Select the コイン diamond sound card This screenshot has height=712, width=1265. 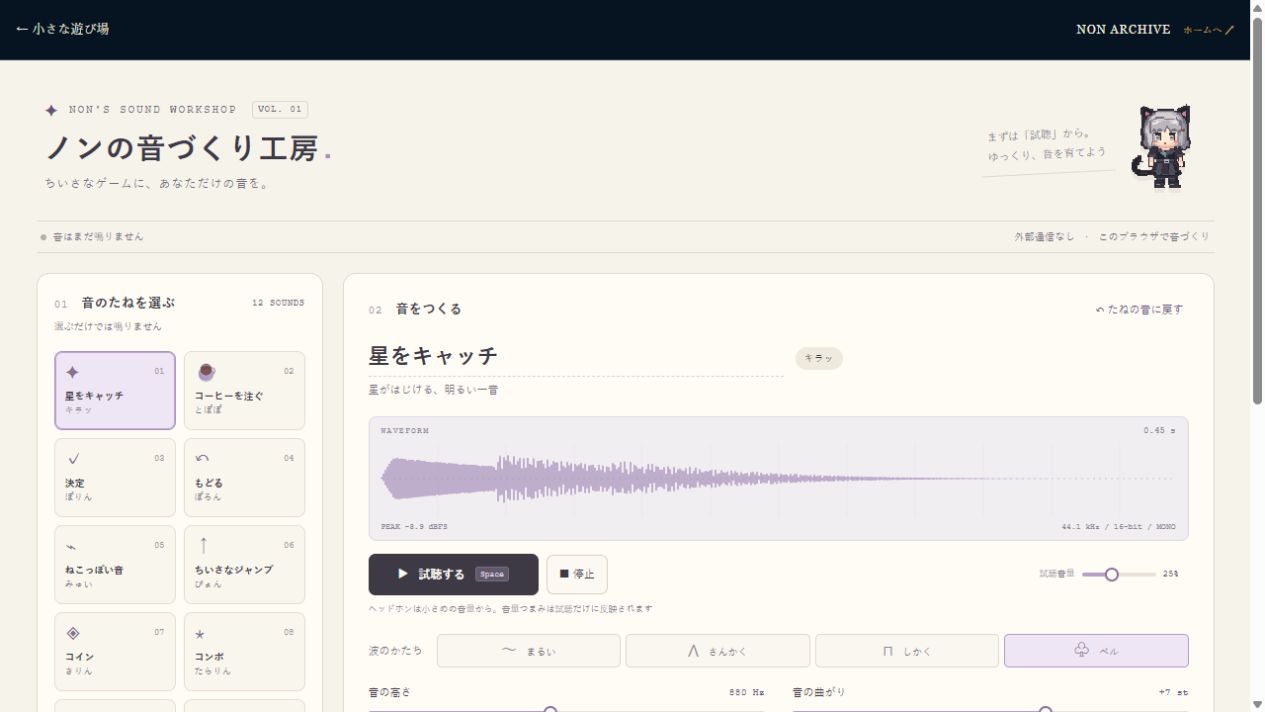(x=115, y=651)
